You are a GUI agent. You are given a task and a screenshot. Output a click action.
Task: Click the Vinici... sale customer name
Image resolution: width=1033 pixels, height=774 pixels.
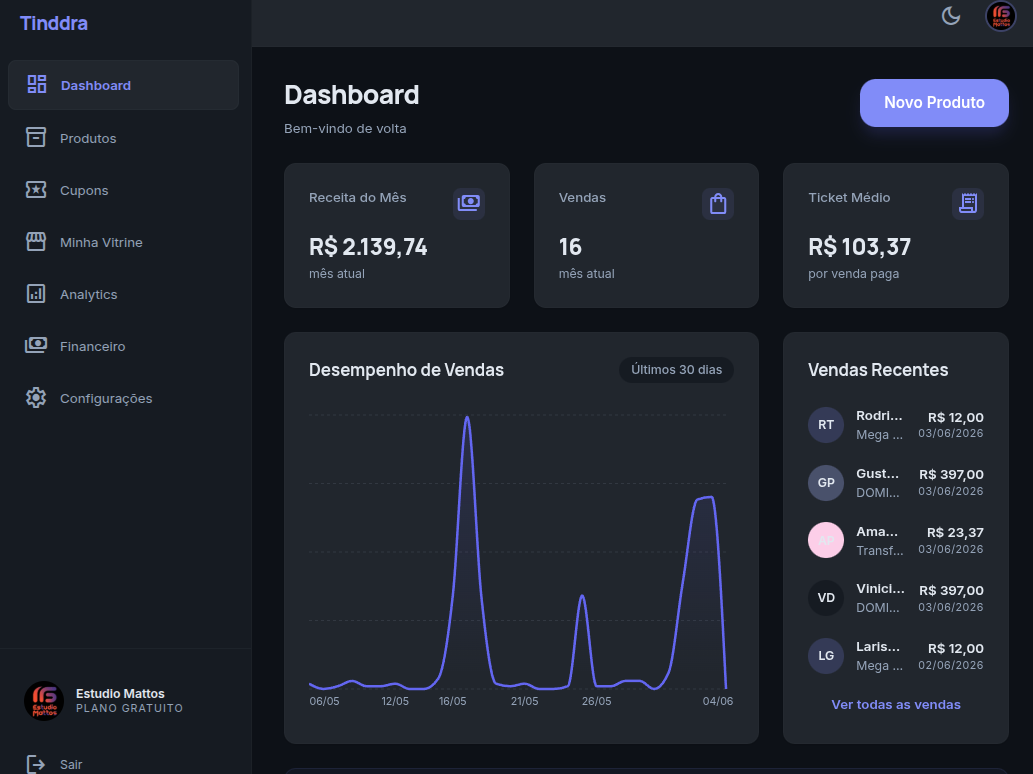[x=880, y=589]
